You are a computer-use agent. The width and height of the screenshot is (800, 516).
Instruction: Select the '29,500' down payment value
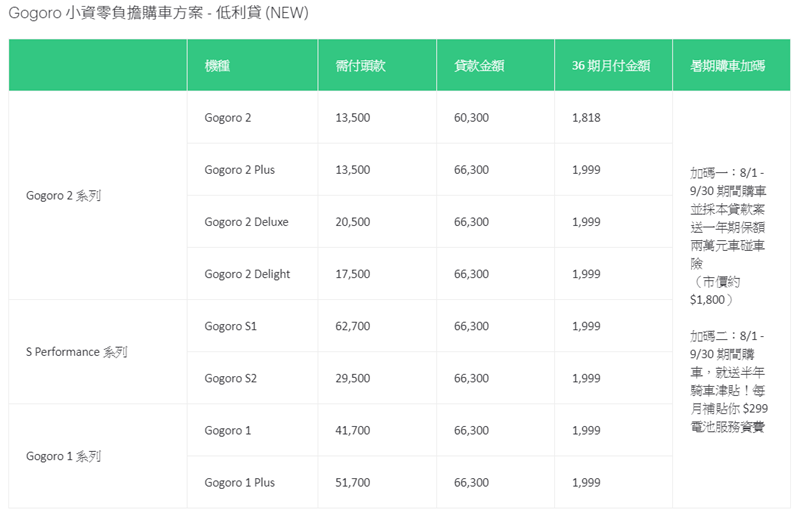(353, 378)
